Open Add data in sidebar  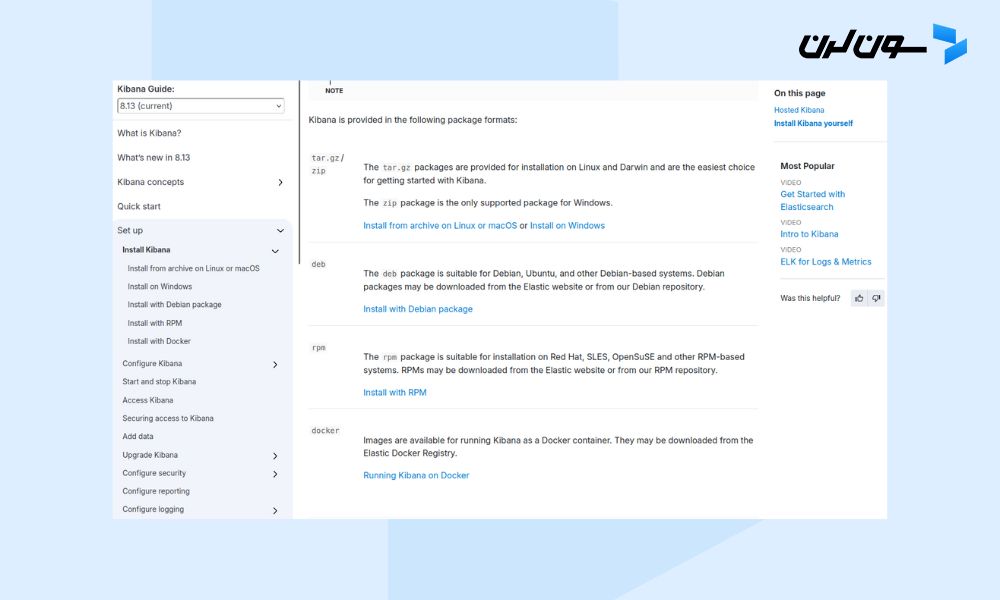tap(138, 437)
